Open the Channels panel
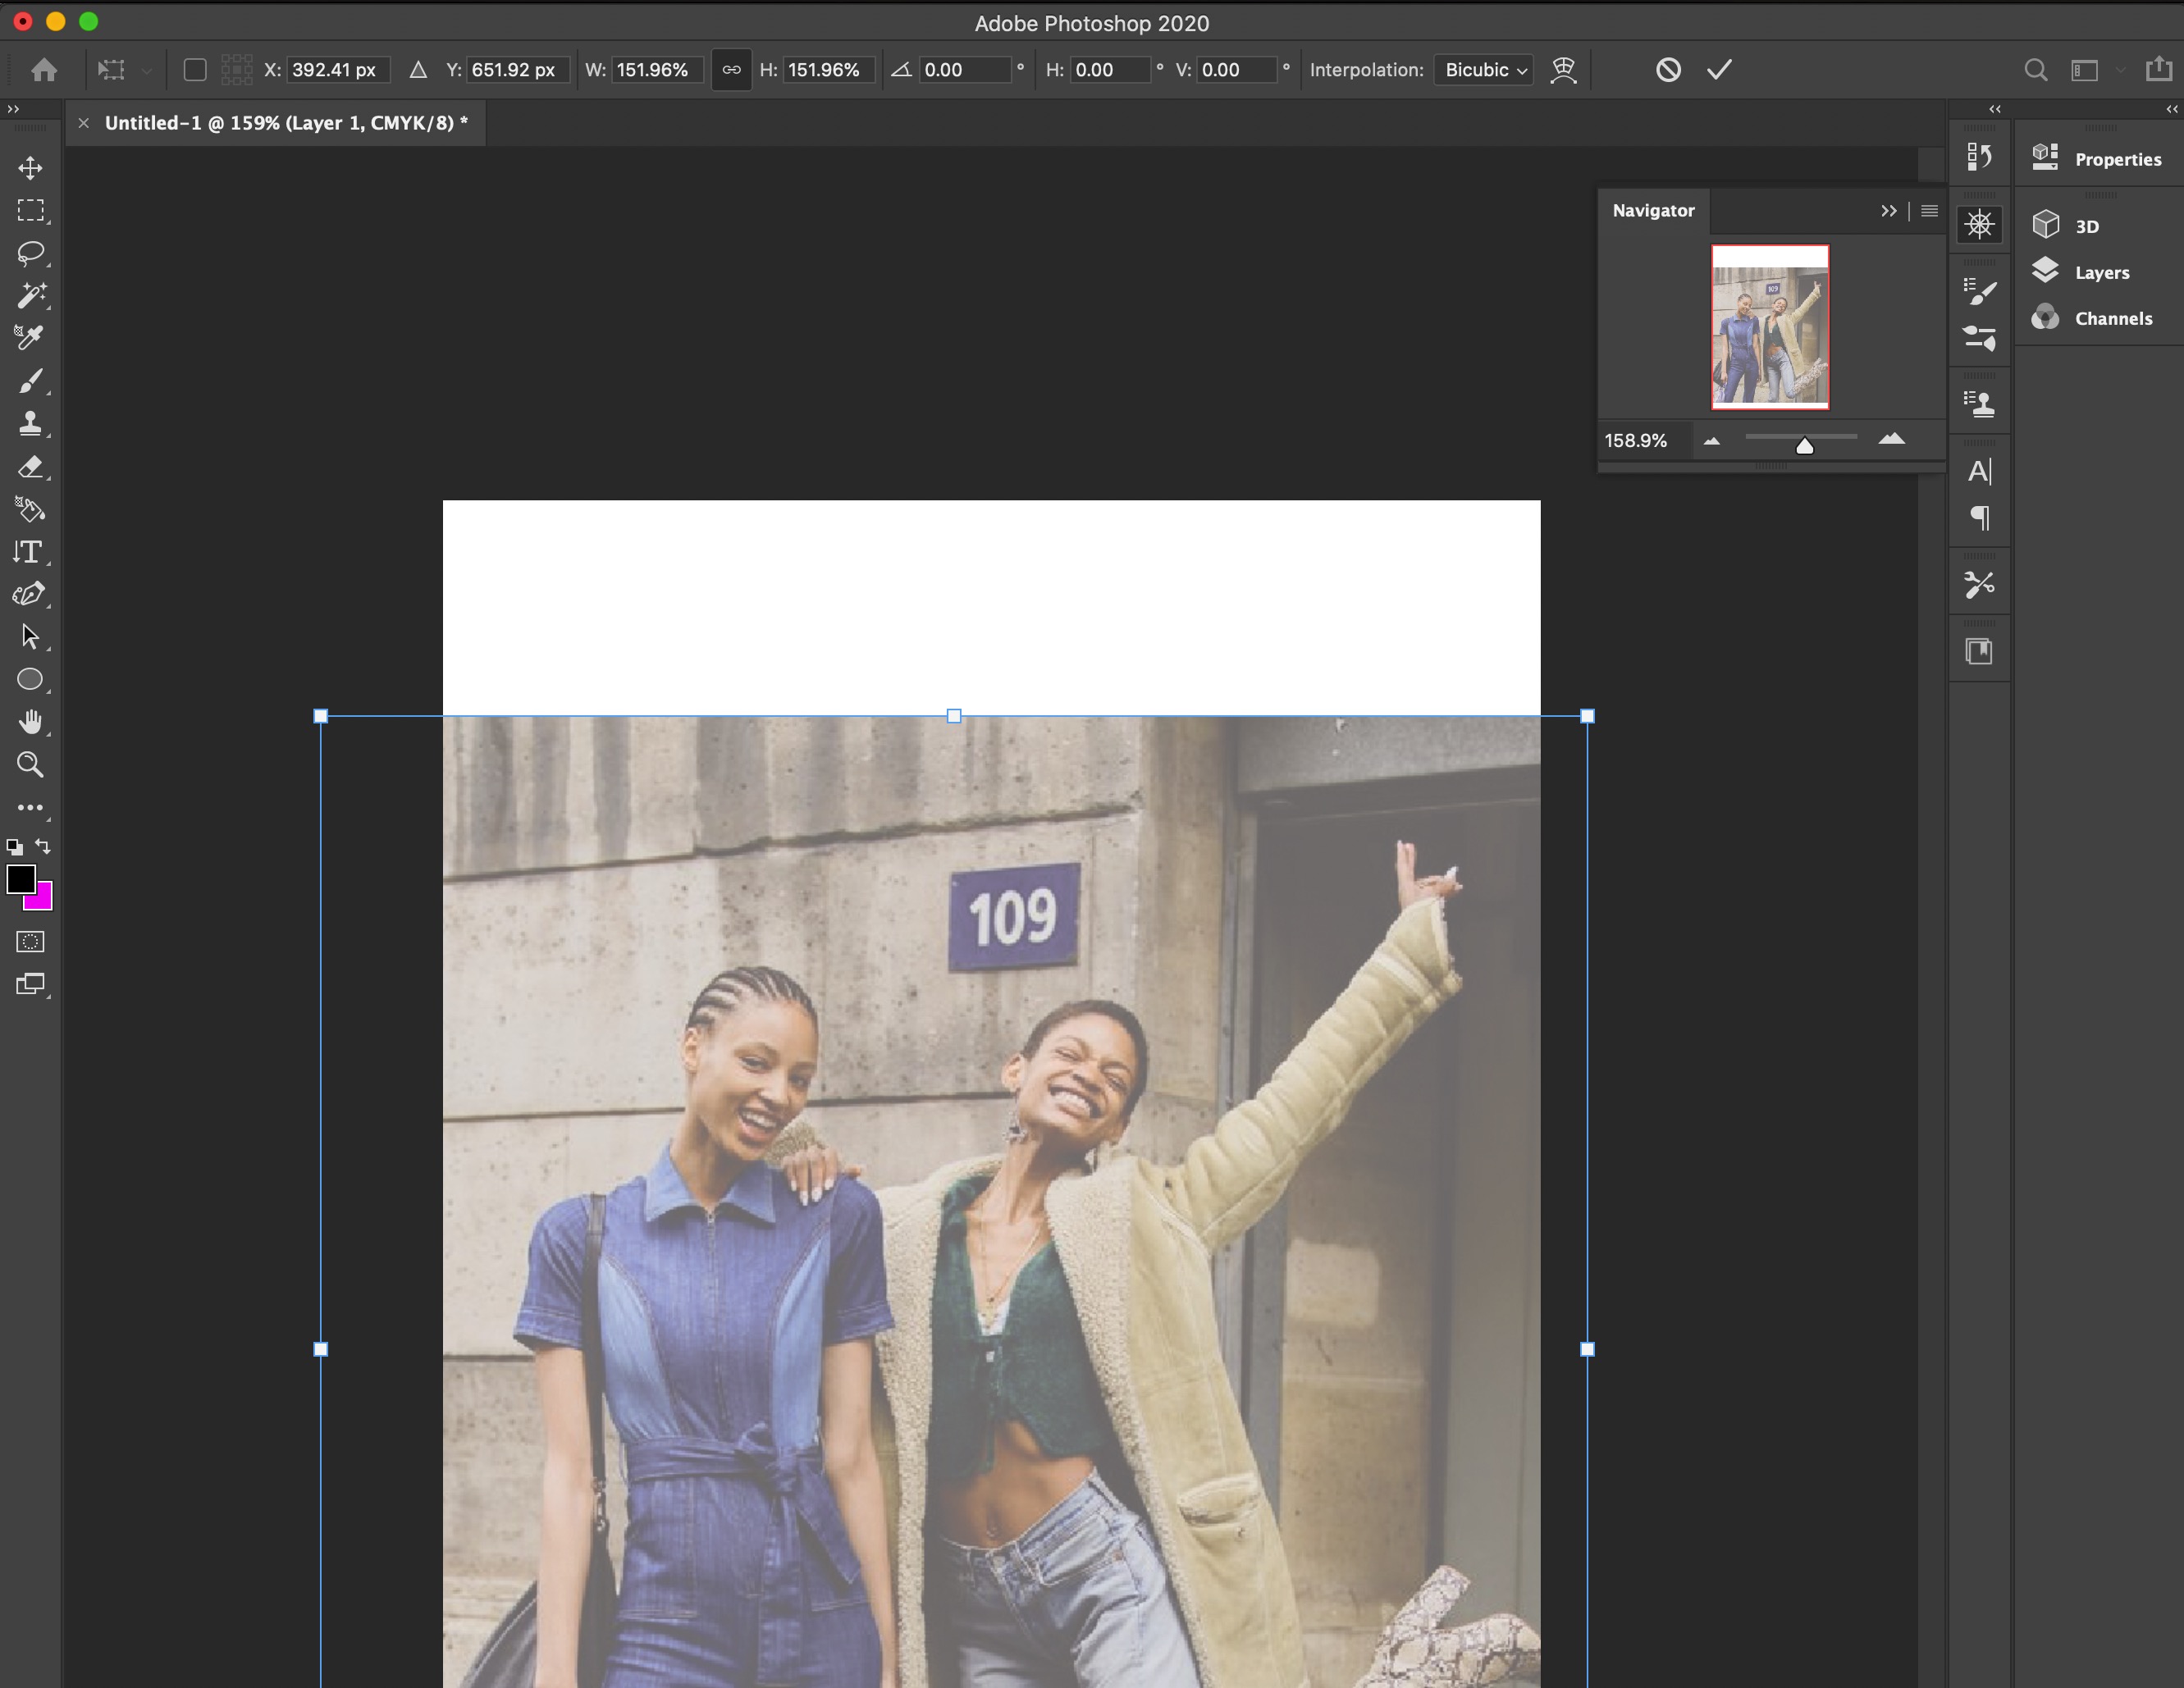Viewport: 2184px width, 1688px height. (2111, 318)
